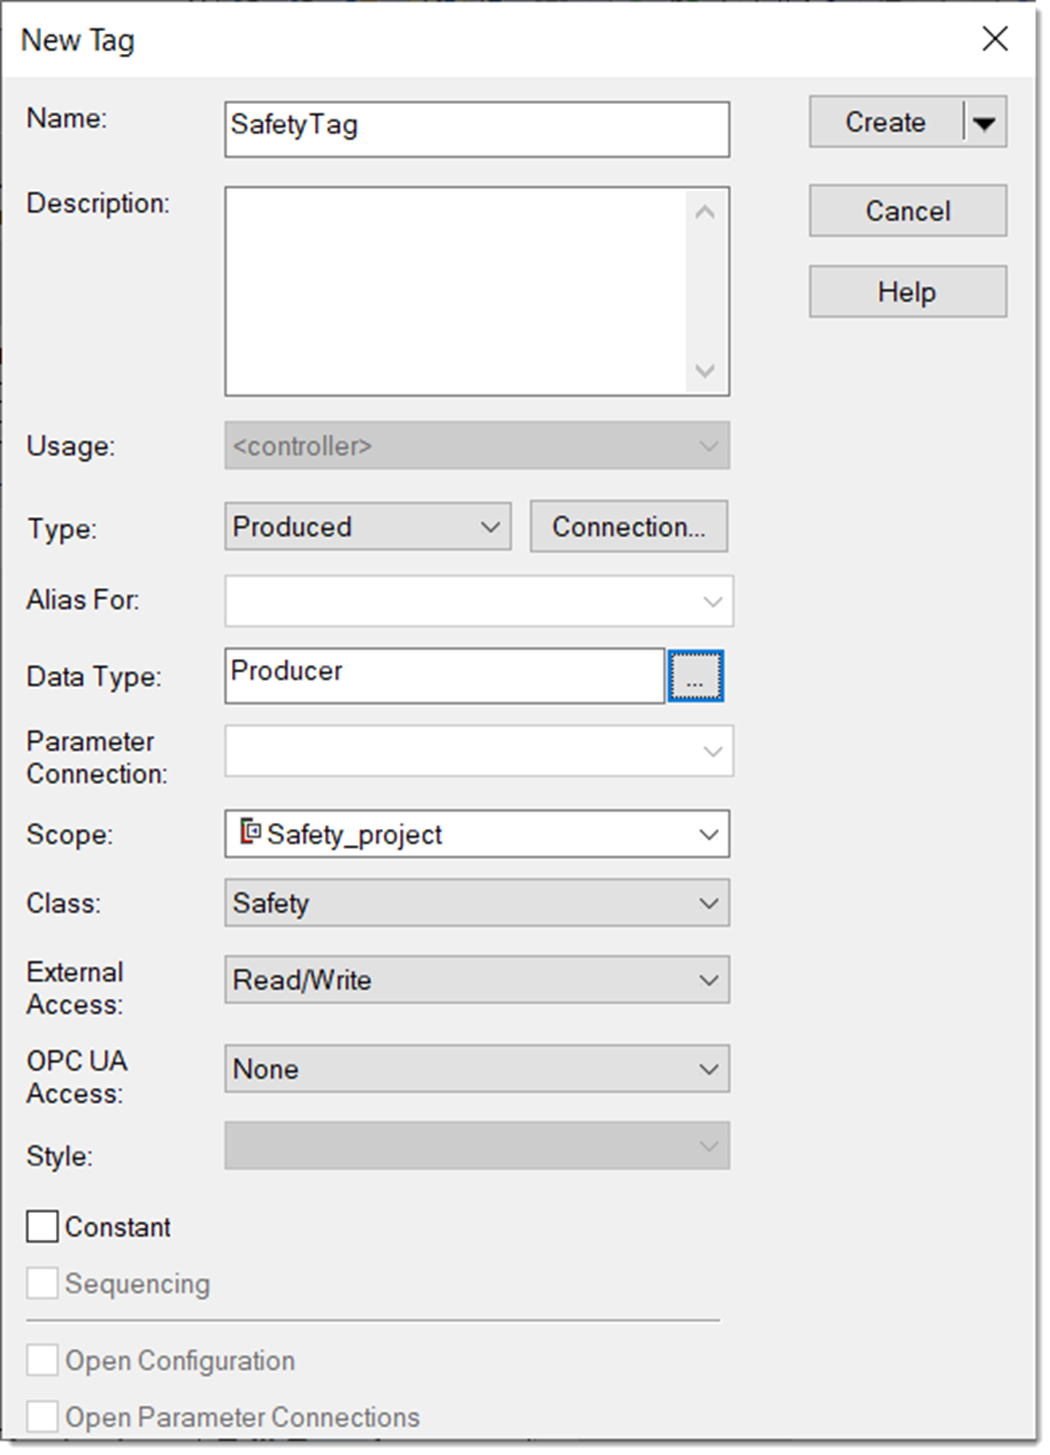Open the Connection settings button
This screenshot has width=1050, height=1455.
click(x=628, y=527)
